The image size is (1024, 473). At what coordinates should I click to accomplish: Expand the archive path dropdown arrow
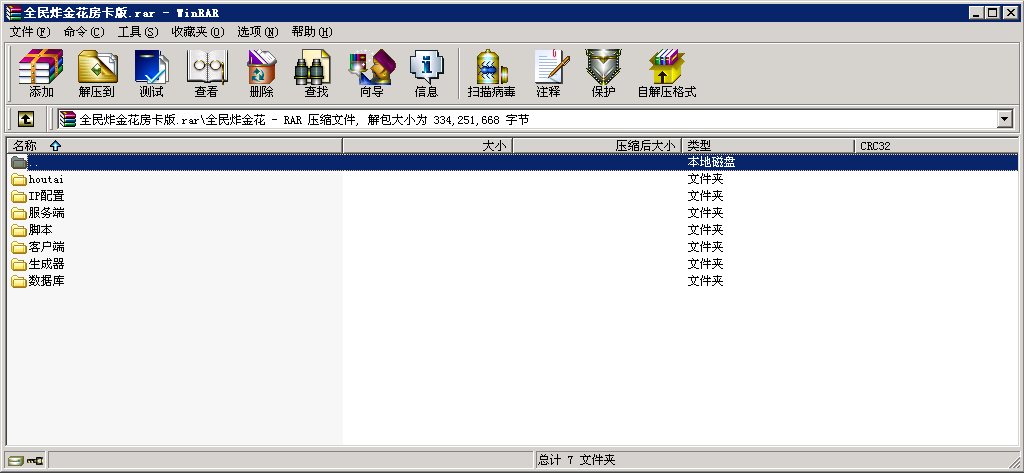[x=1005, y=119]
